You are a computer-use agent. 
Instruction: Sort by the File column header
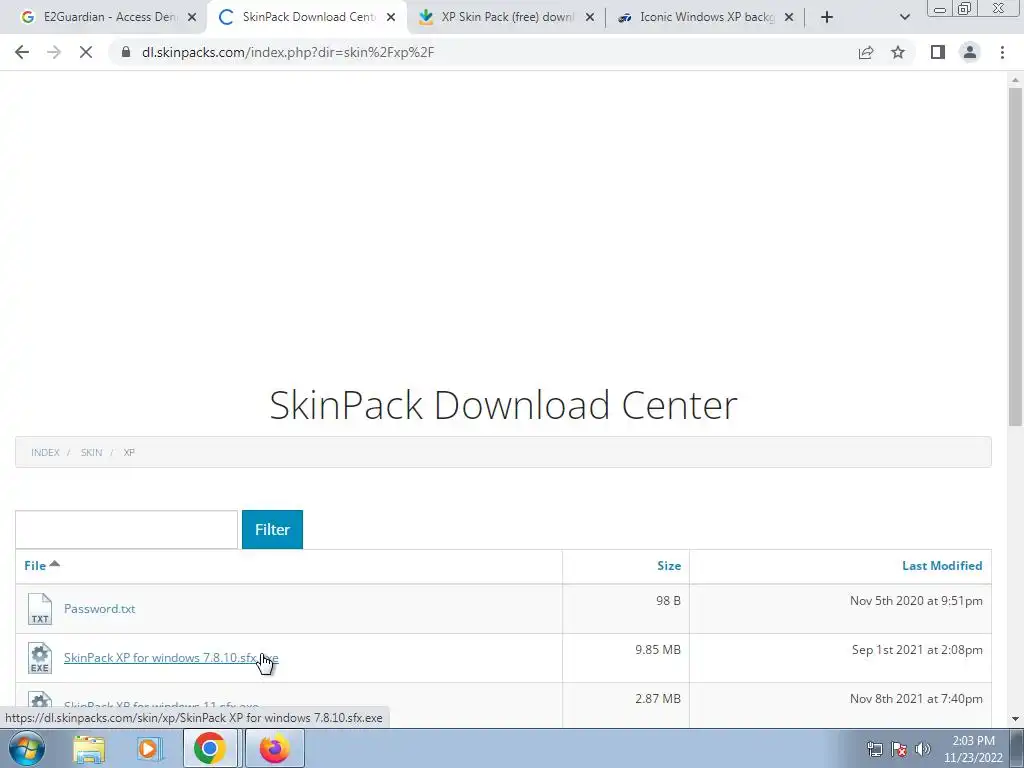point(35,566)
